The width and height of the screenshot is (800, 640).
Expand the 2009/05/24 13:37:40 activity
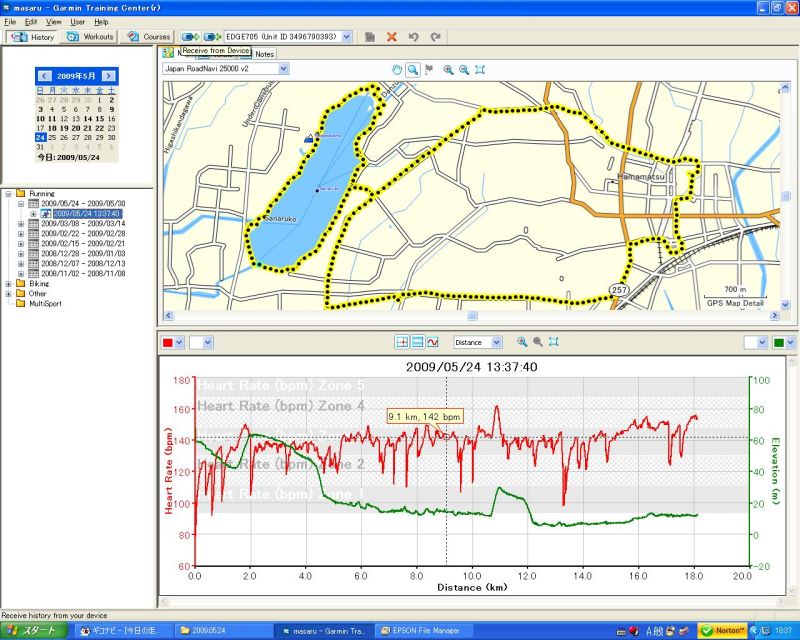34,214
